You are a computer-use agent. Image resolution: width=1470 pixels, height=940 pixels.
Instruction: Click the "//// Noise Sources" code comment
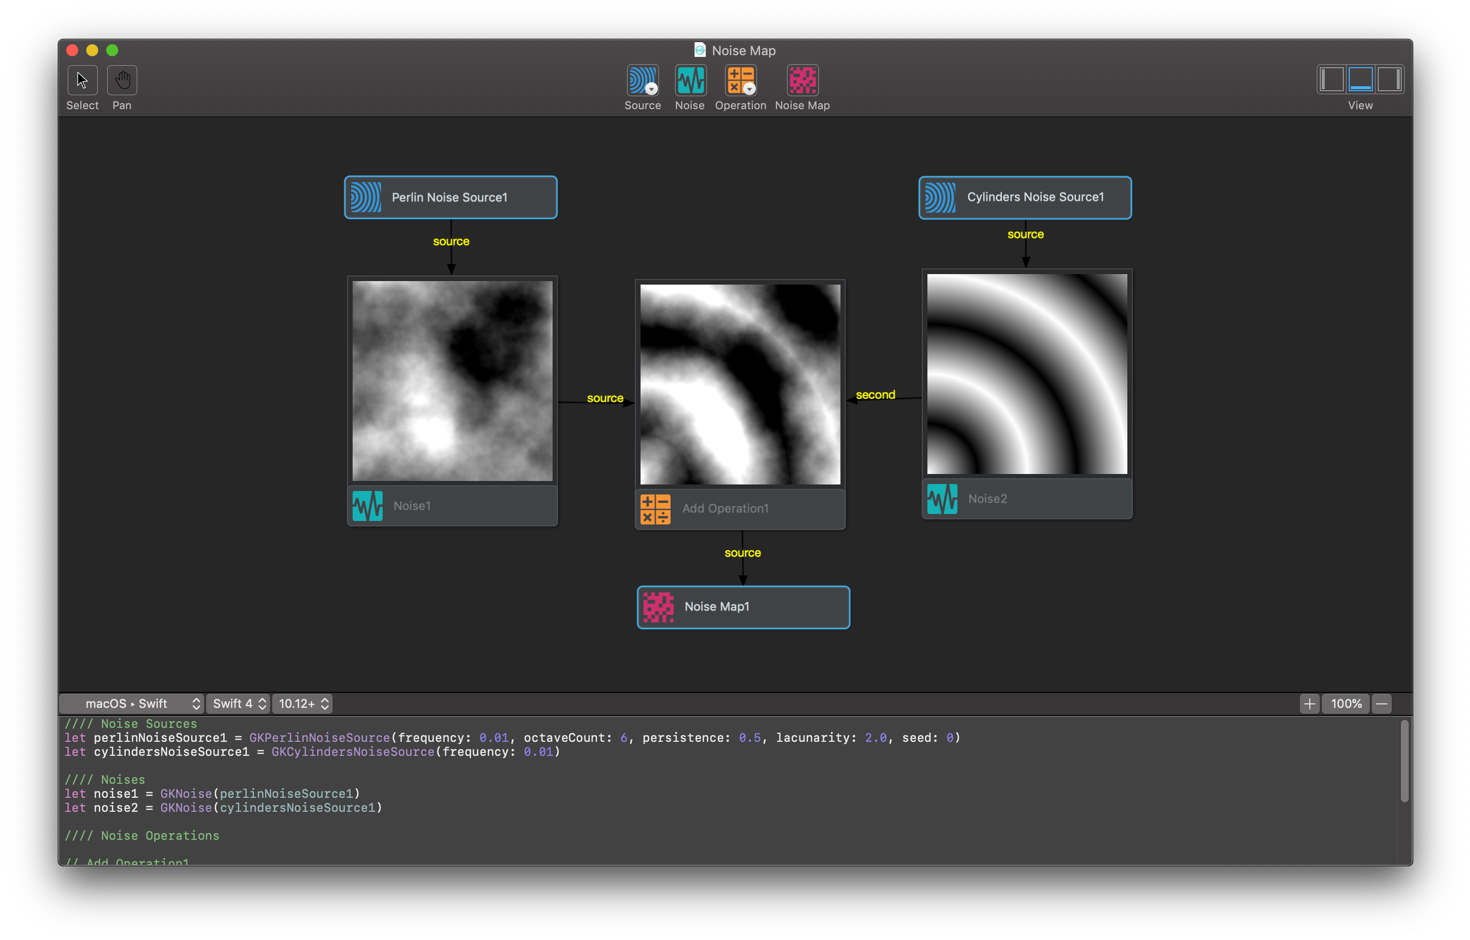[x=131, y=724]
